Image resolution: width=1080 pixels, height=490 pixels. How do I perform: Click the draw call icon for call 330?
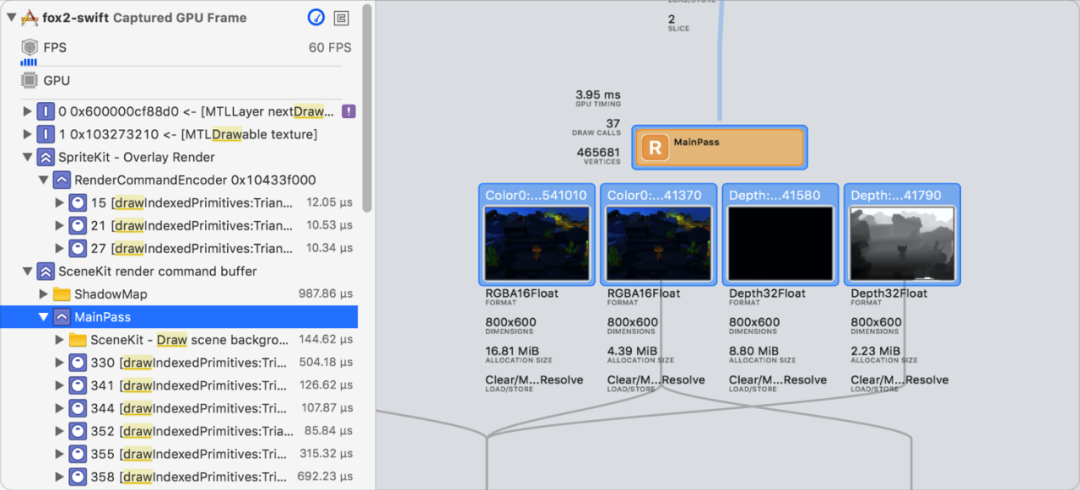click(77, 363)
